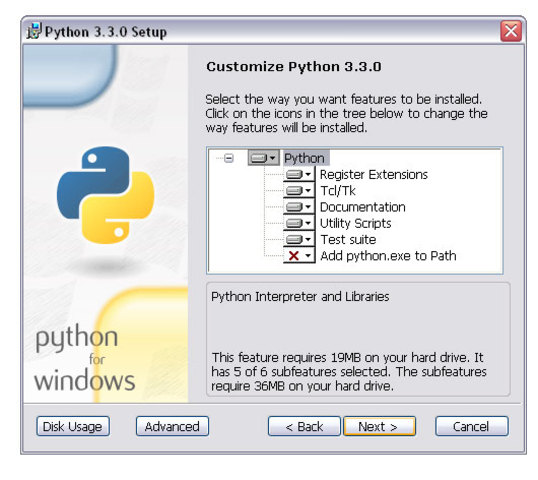Image resolution: width=538 pixels, height=480 pixels.
Task: Click the Disk Usage button
Action: [73, 426]
